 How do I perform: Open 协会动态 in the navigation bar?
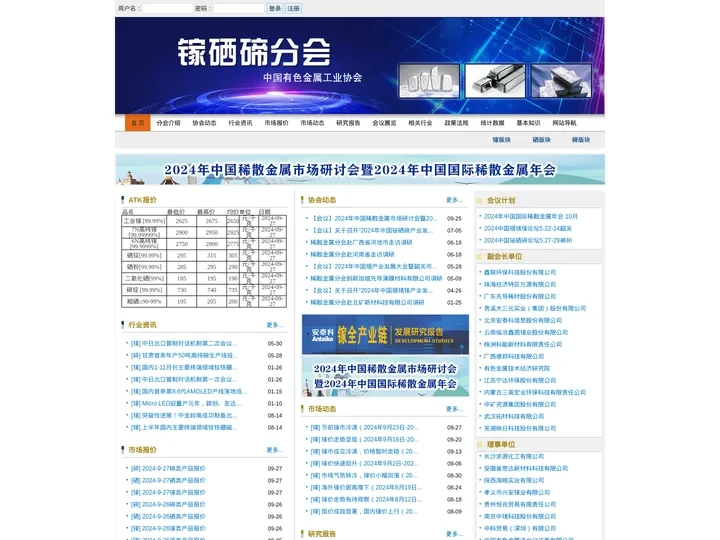click(204, 123)
